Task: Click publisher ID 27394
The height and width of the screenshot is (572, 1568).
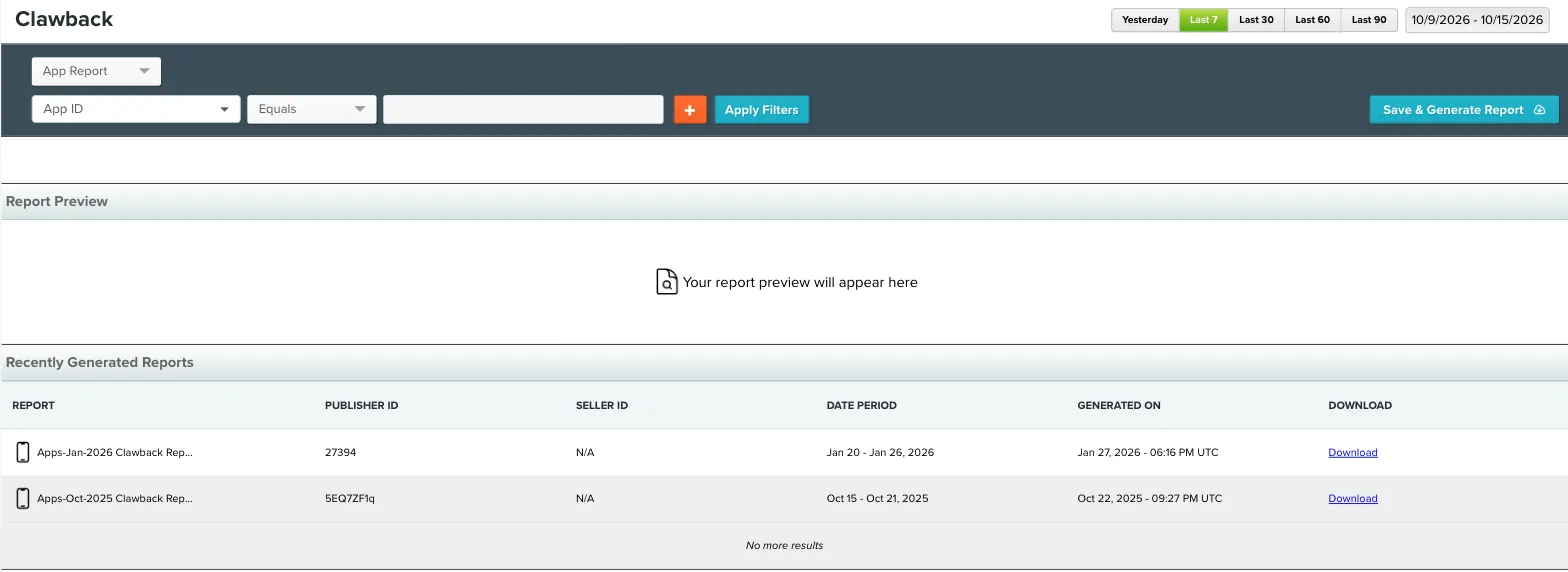Action: (x=340, y=453)
